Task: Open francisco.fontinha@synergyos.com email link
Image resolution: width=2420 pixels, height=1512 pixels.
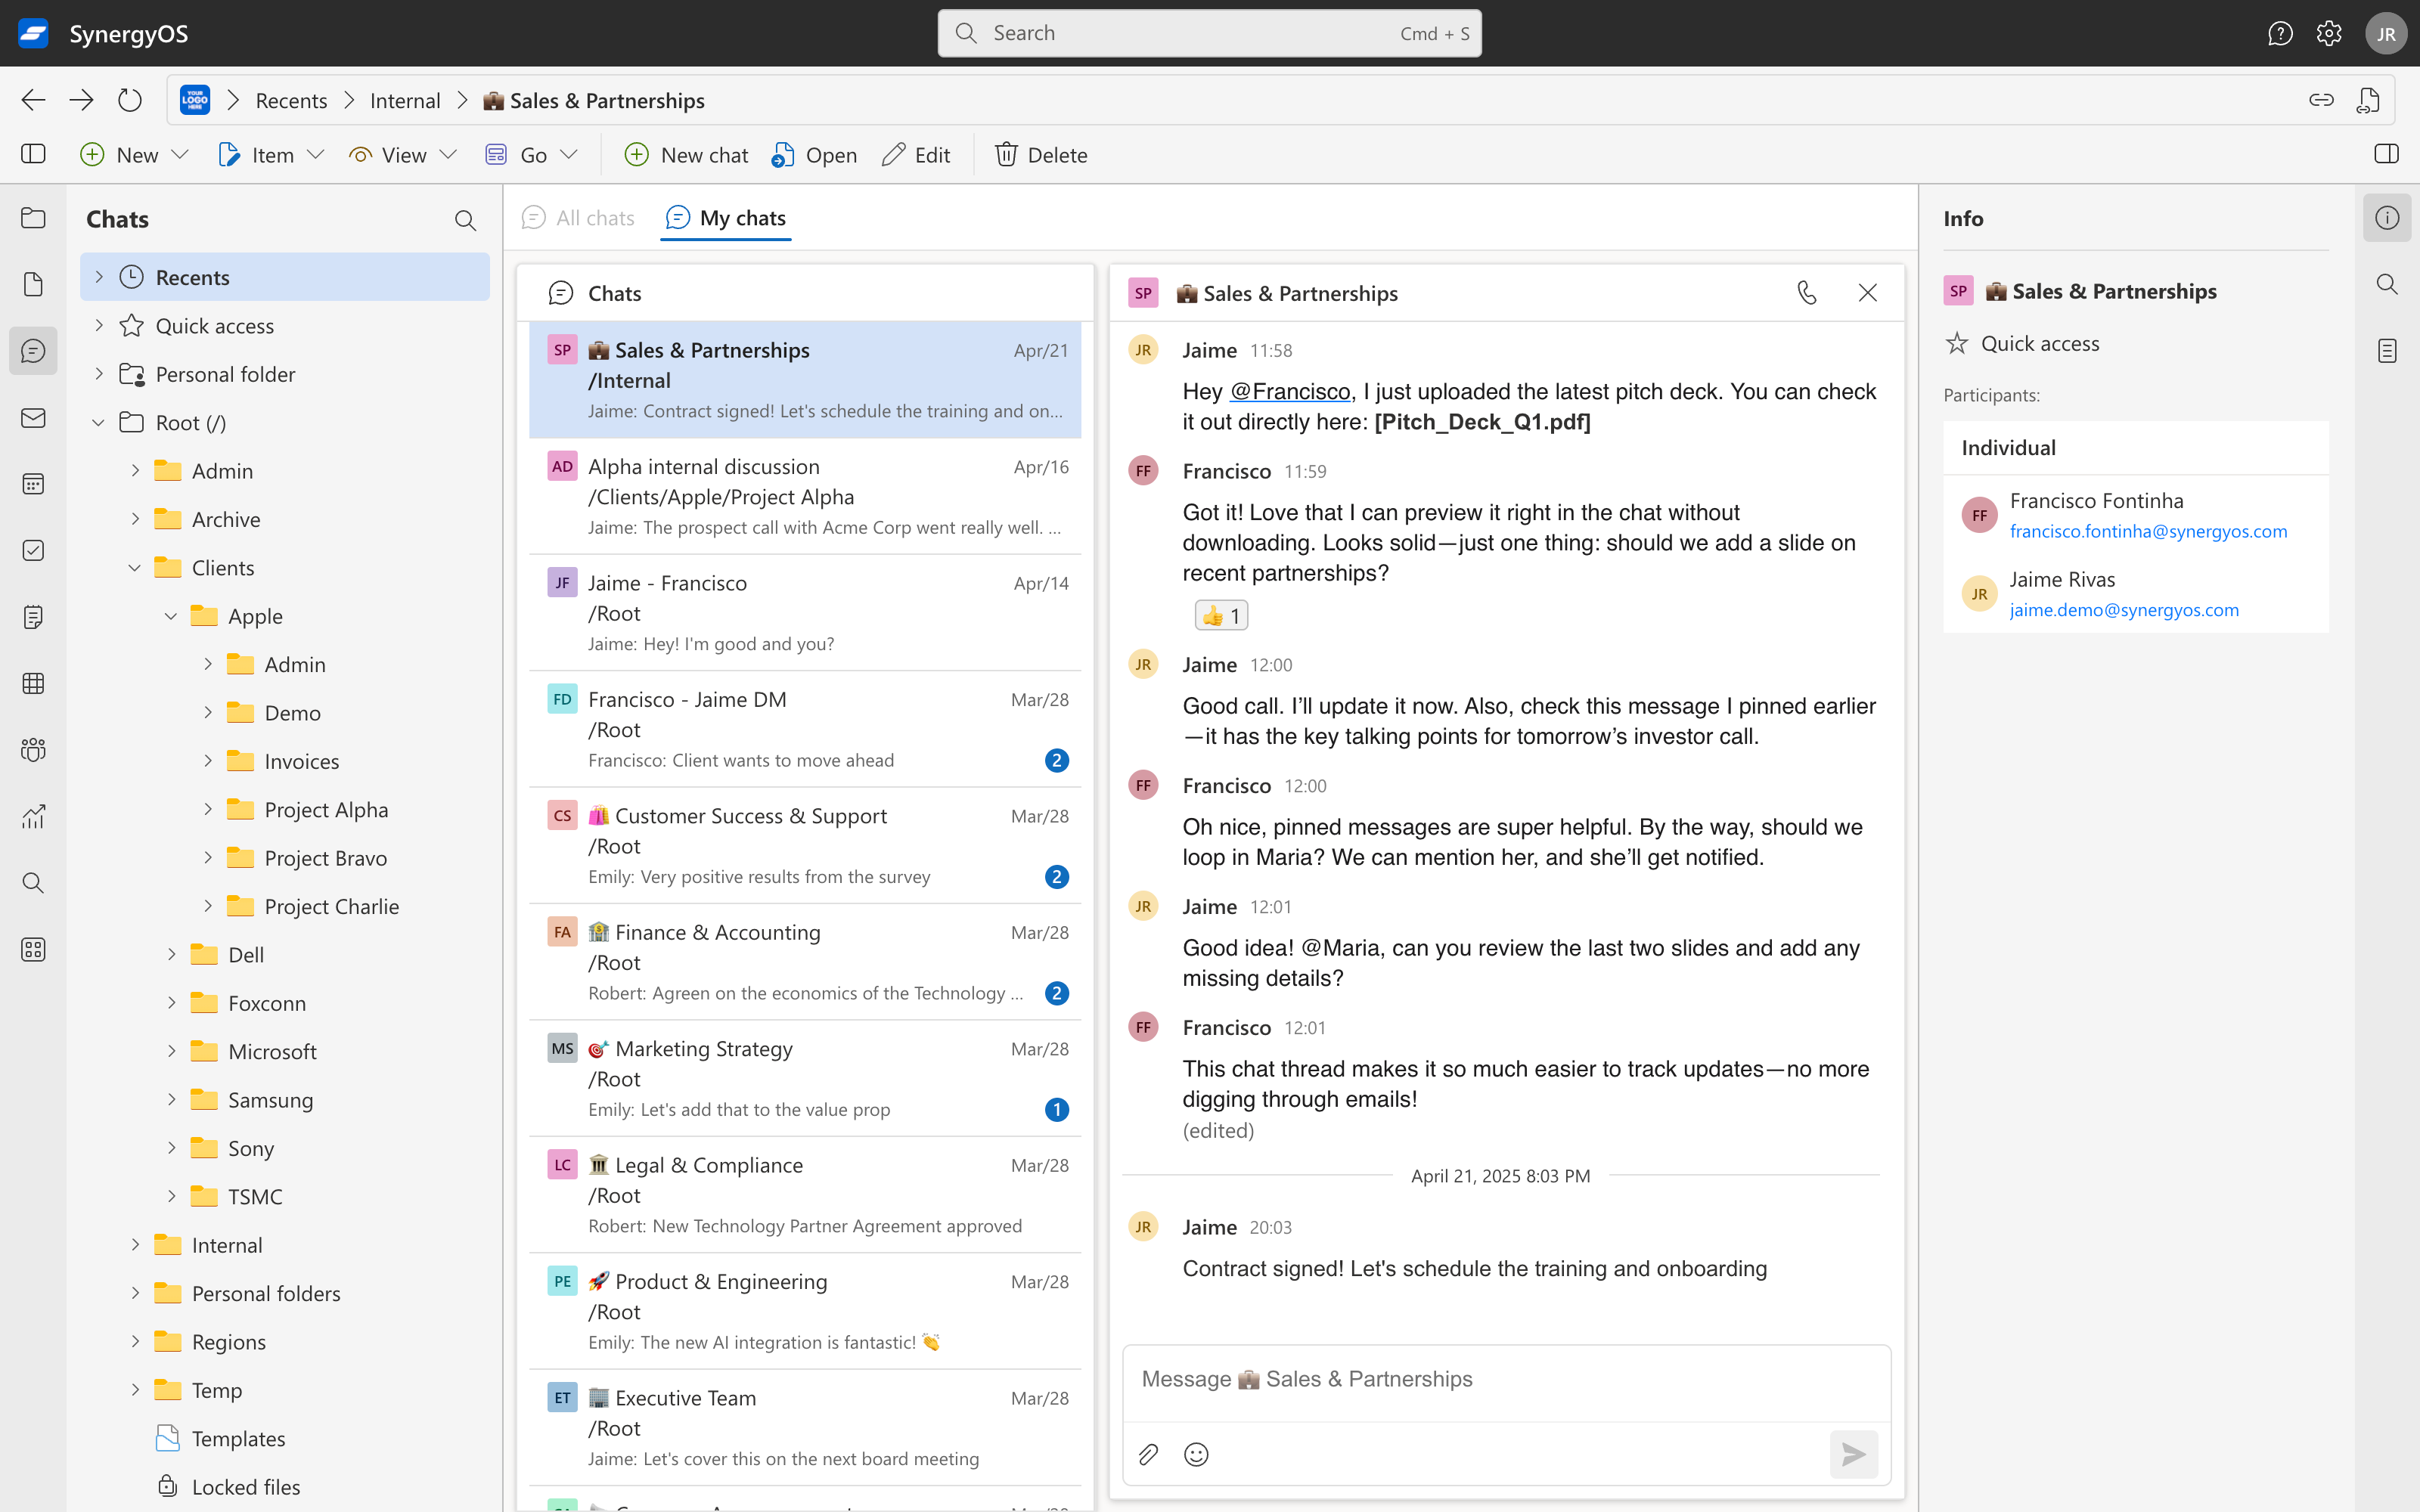Action: pos(2148,531)
